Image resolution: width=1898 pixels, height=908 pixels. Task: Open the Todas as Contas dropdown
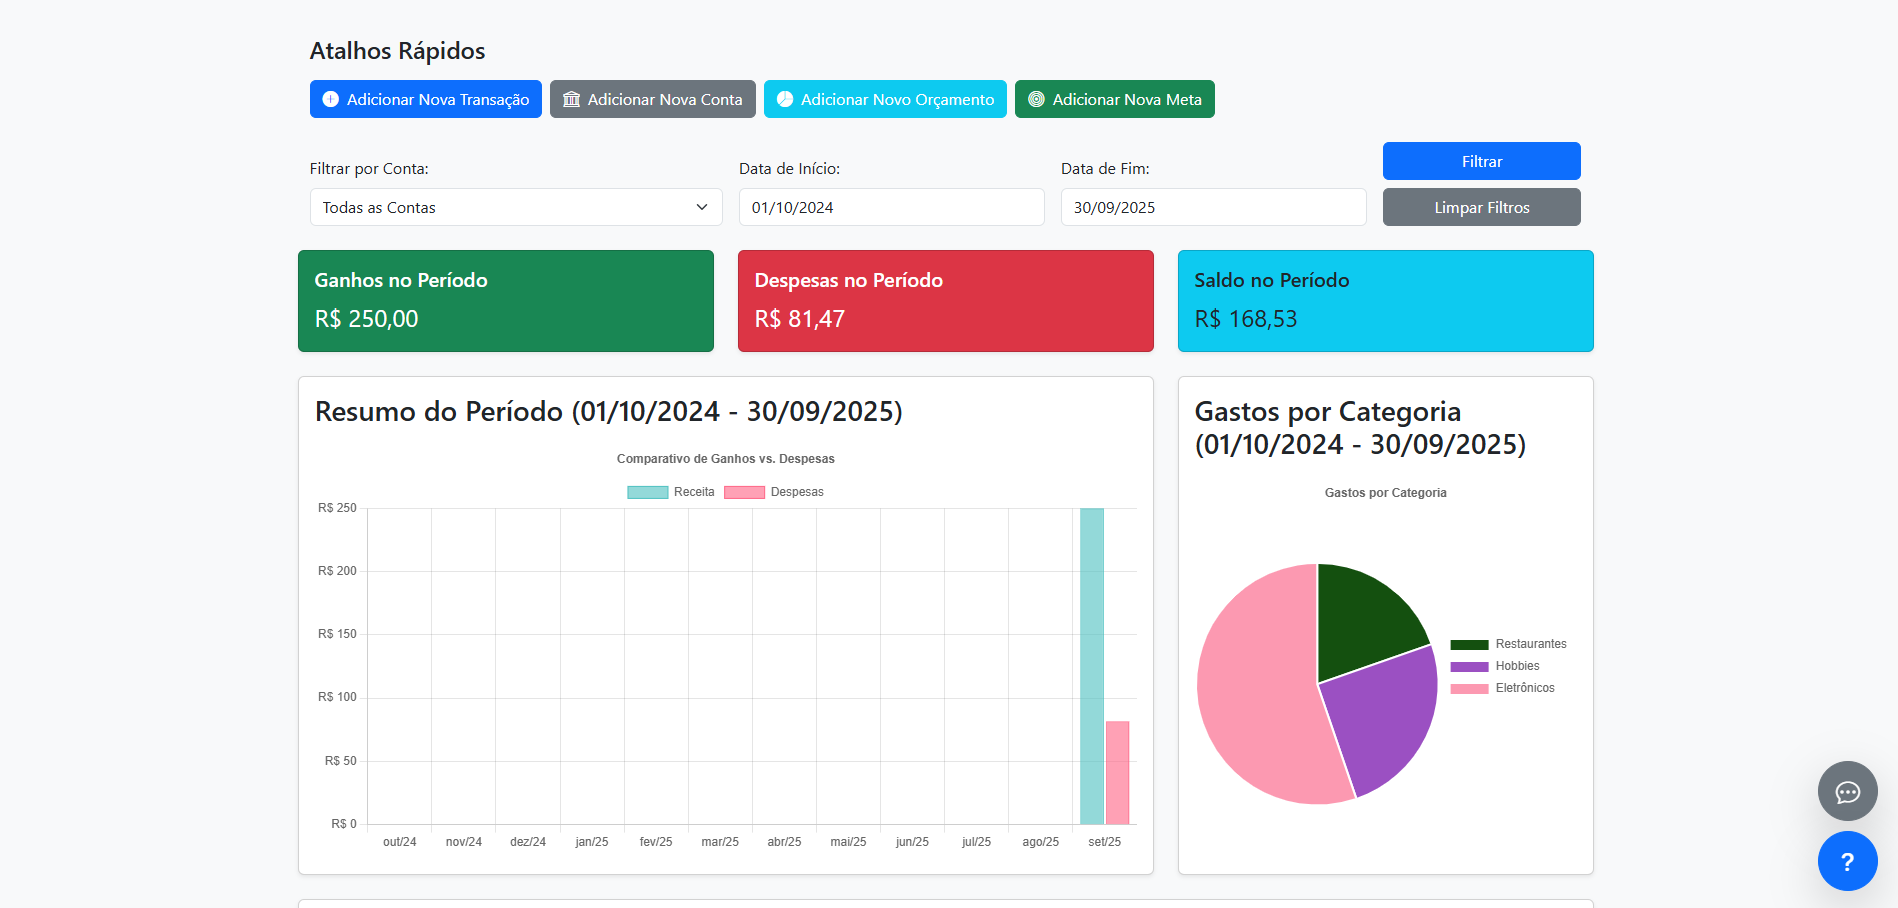click(515, 207)
